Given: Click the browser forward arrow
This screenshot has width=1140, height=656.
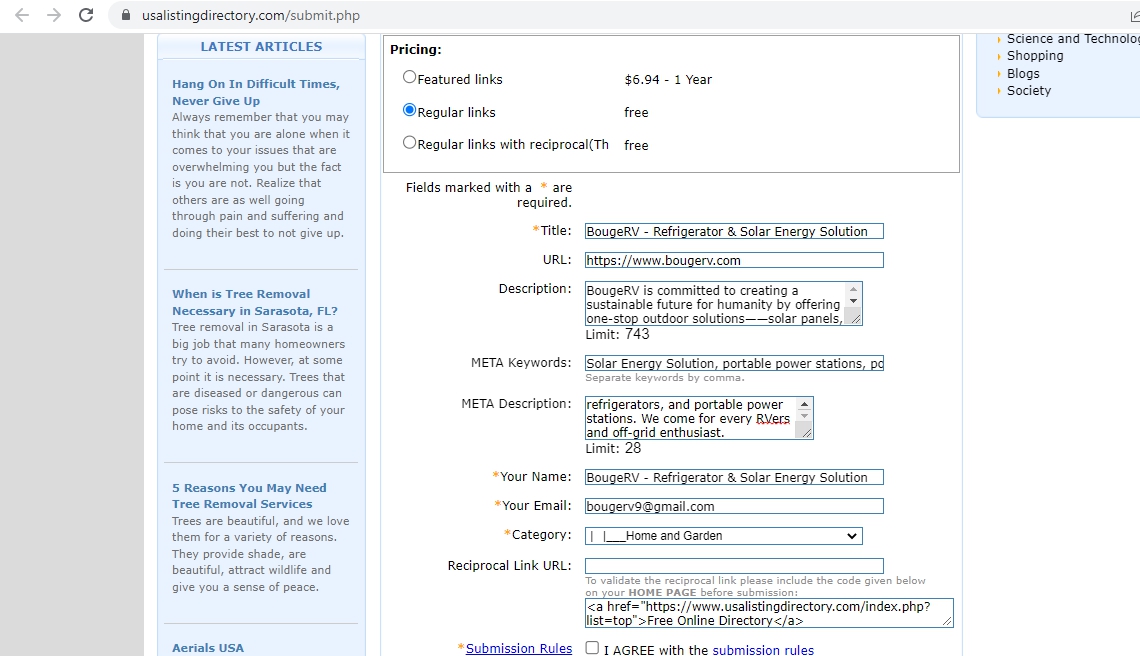Looking at the screenshot, I should (x=54, y=15).
